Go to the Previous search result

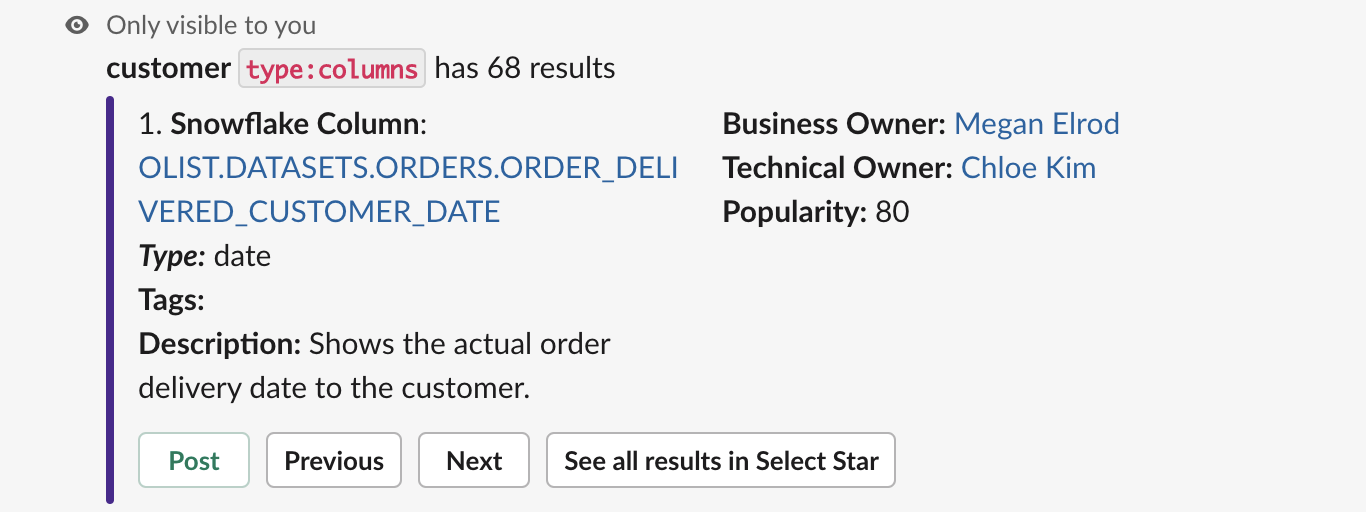(x=334, y=460)
